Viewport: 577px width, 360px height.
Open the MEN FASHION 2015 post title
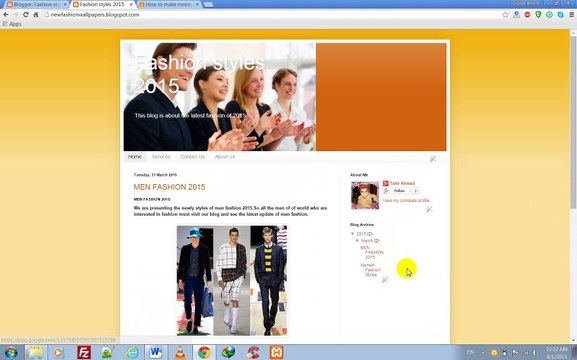169,187
